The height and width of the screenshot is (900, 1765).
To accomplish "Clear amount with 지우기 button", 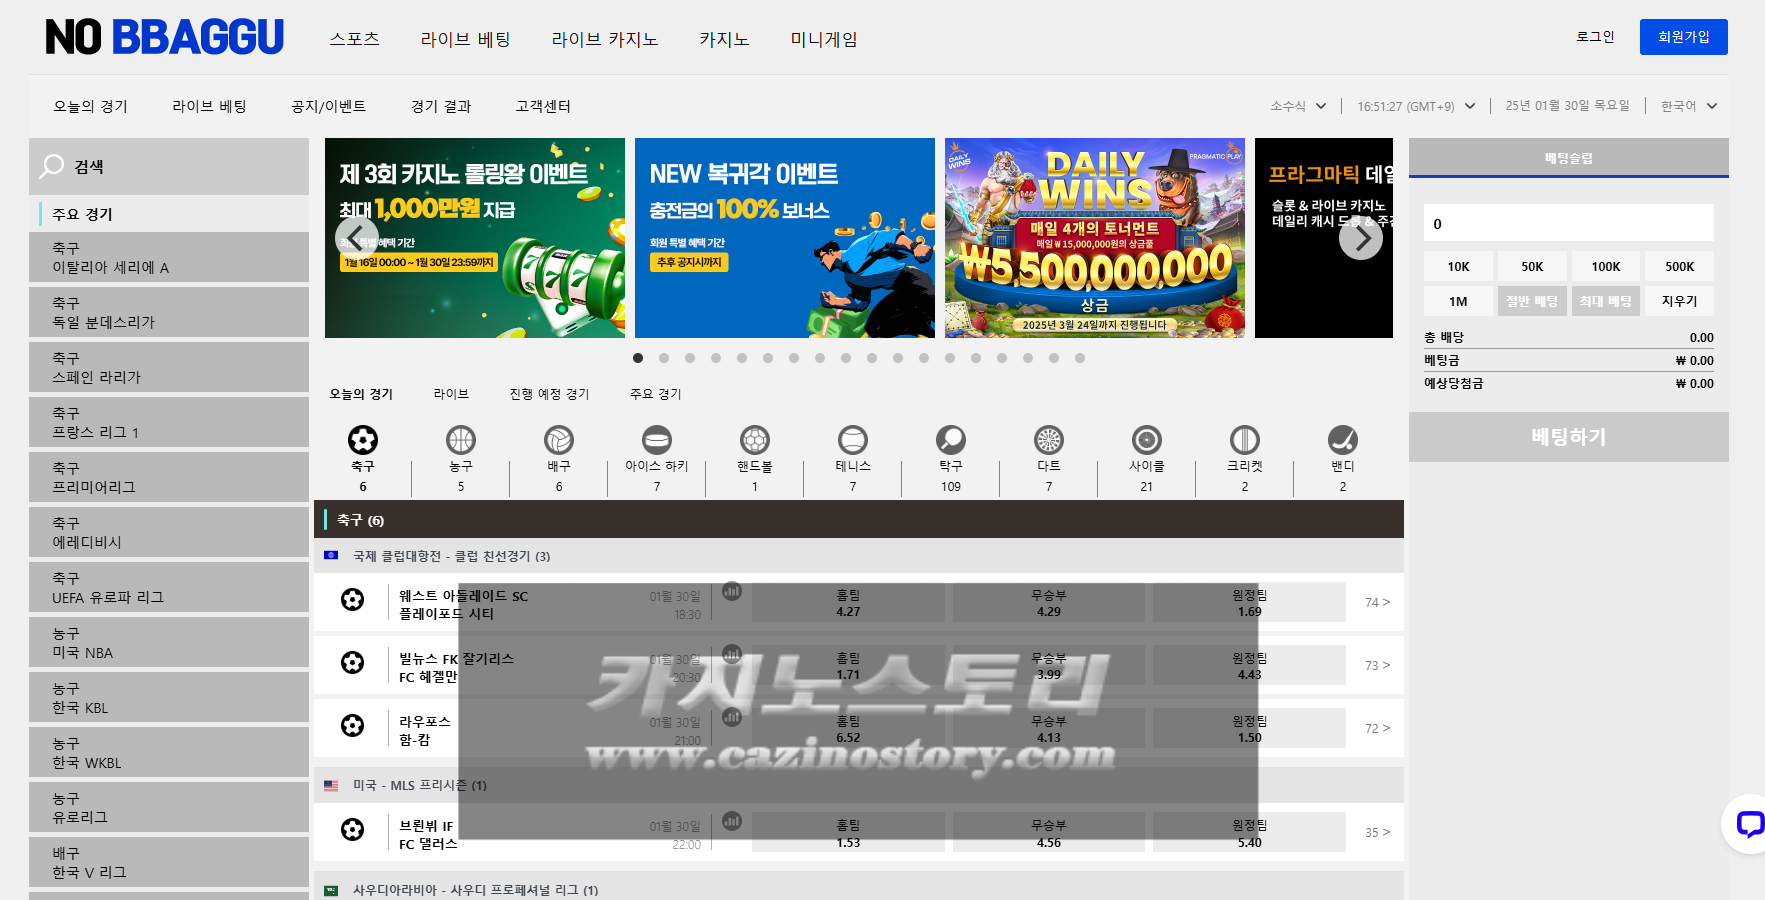I will point(1679,301).
